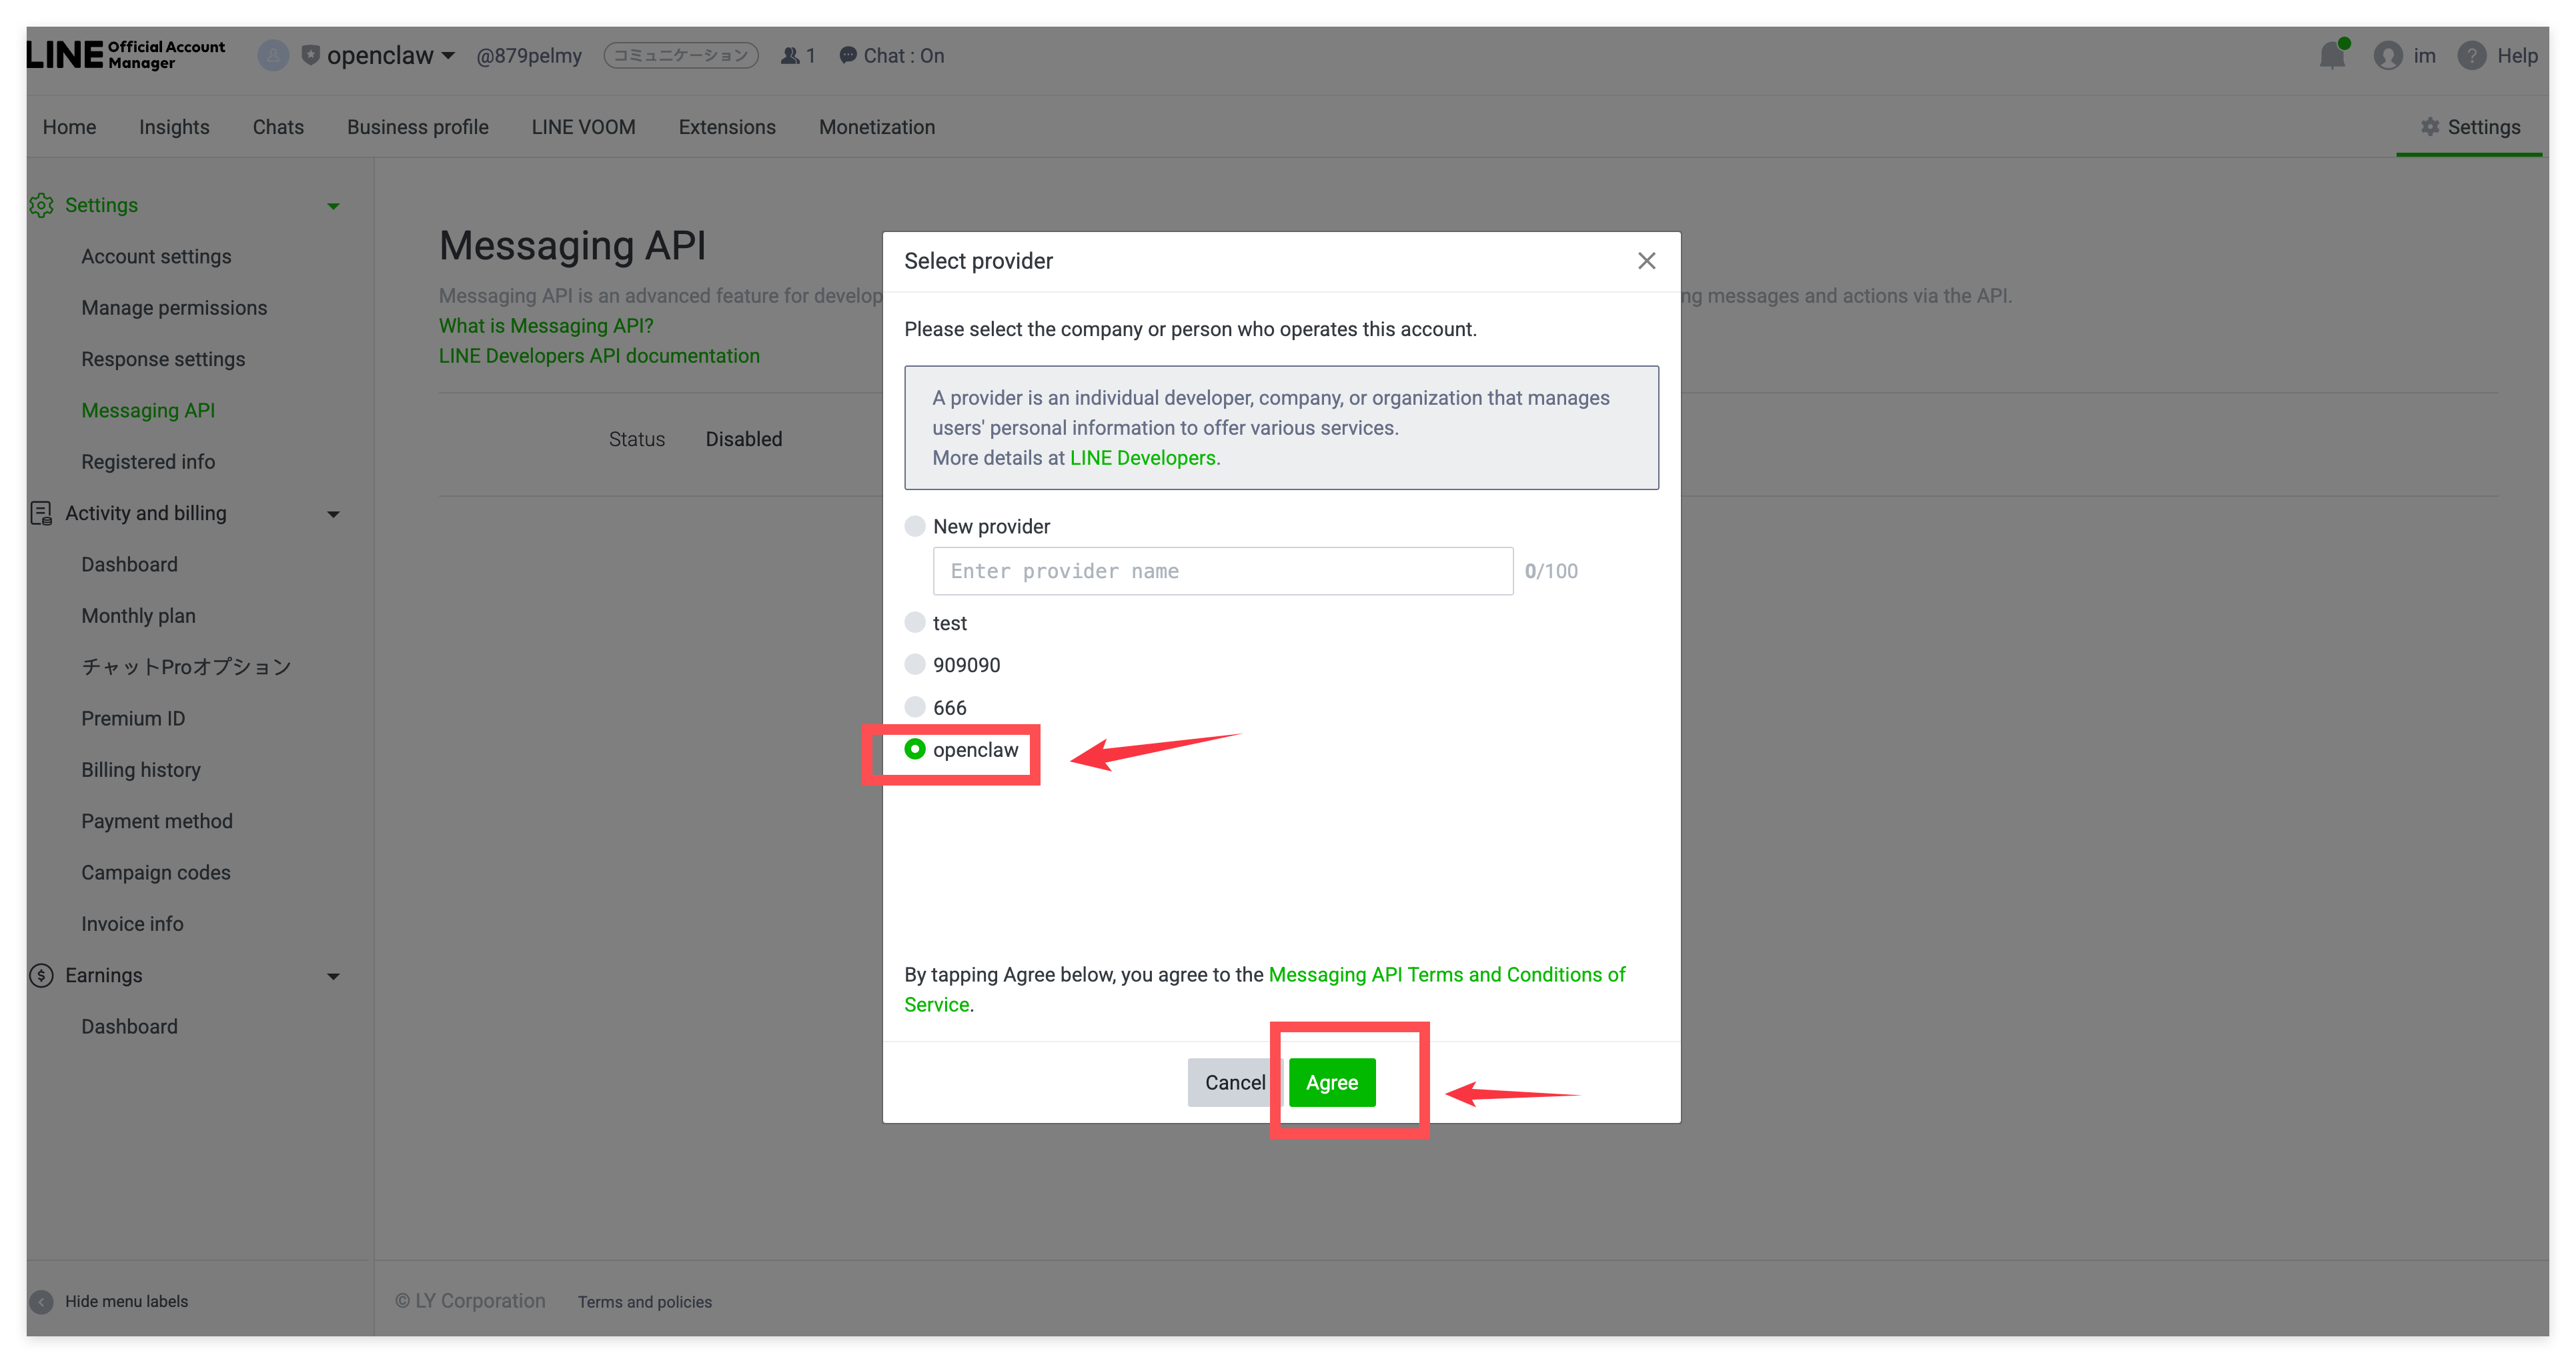Collapse the Activity and billing section
This screenshot has width=2576, height=1363.
333,514
